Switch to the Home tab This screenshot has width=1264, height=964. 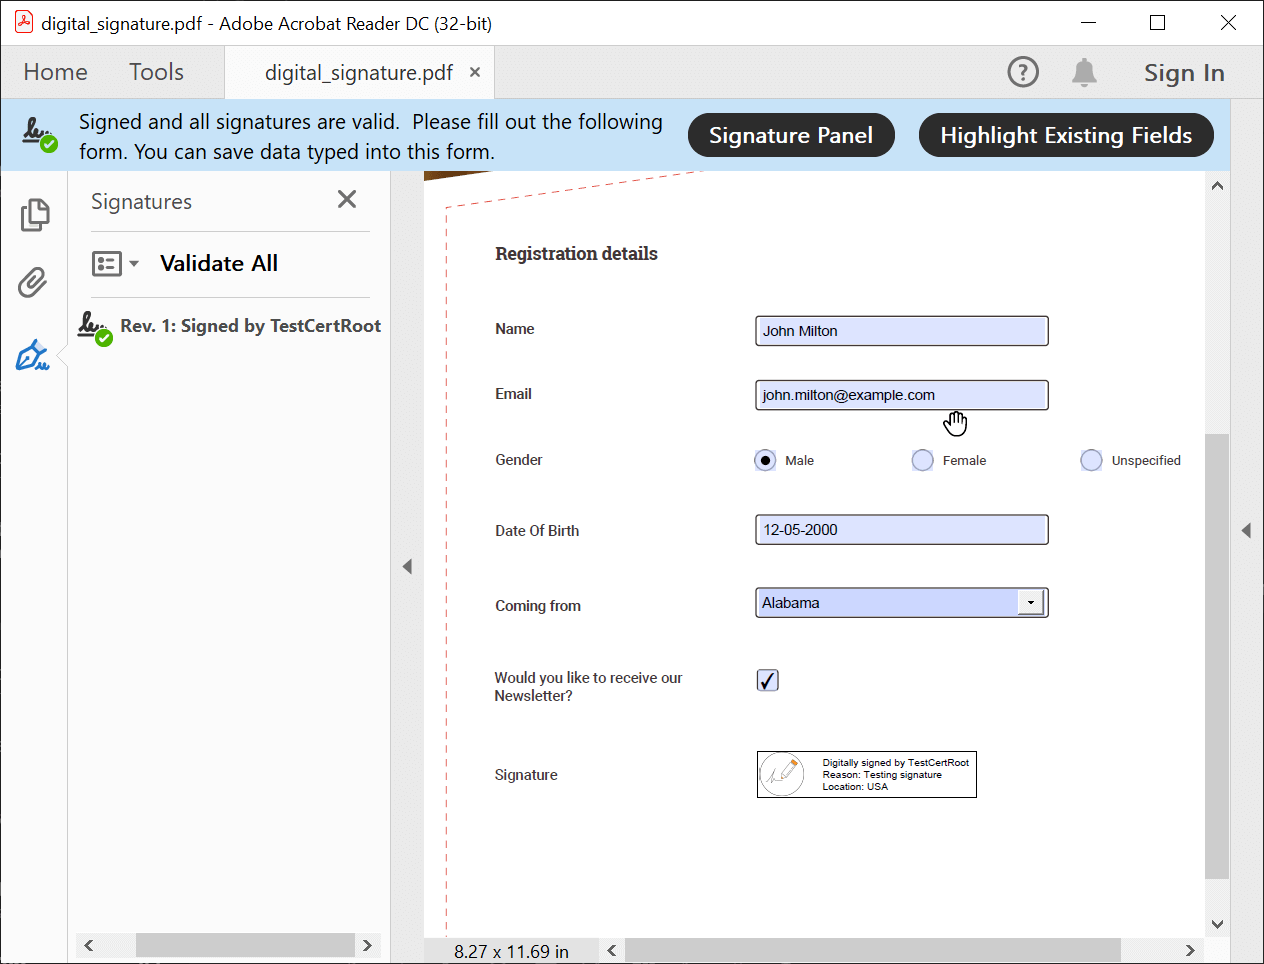56,72
